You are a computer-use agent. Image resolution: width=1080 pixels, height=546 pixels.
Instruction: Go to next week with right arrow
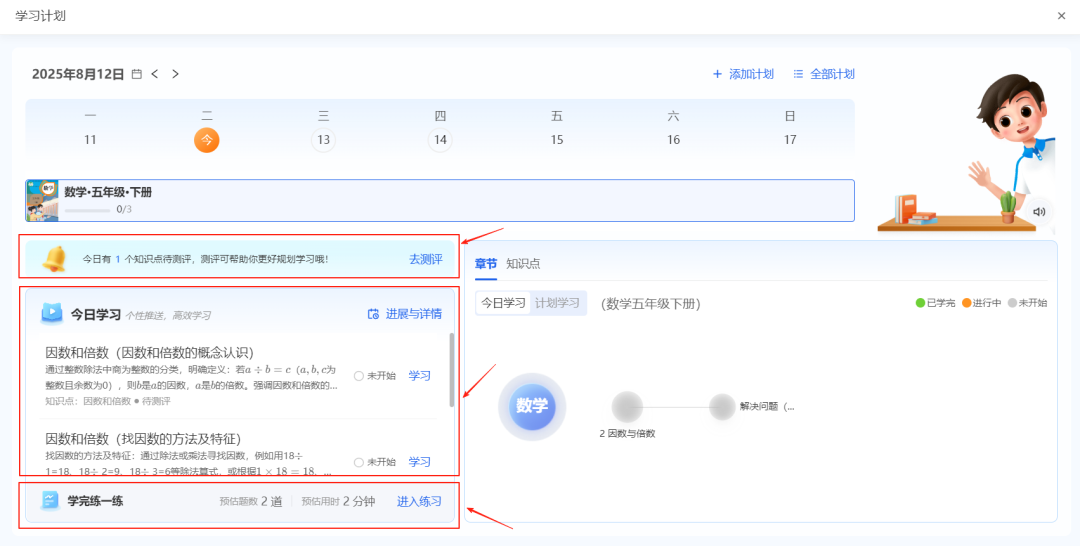pyautogui.click(x=176, y=74)
